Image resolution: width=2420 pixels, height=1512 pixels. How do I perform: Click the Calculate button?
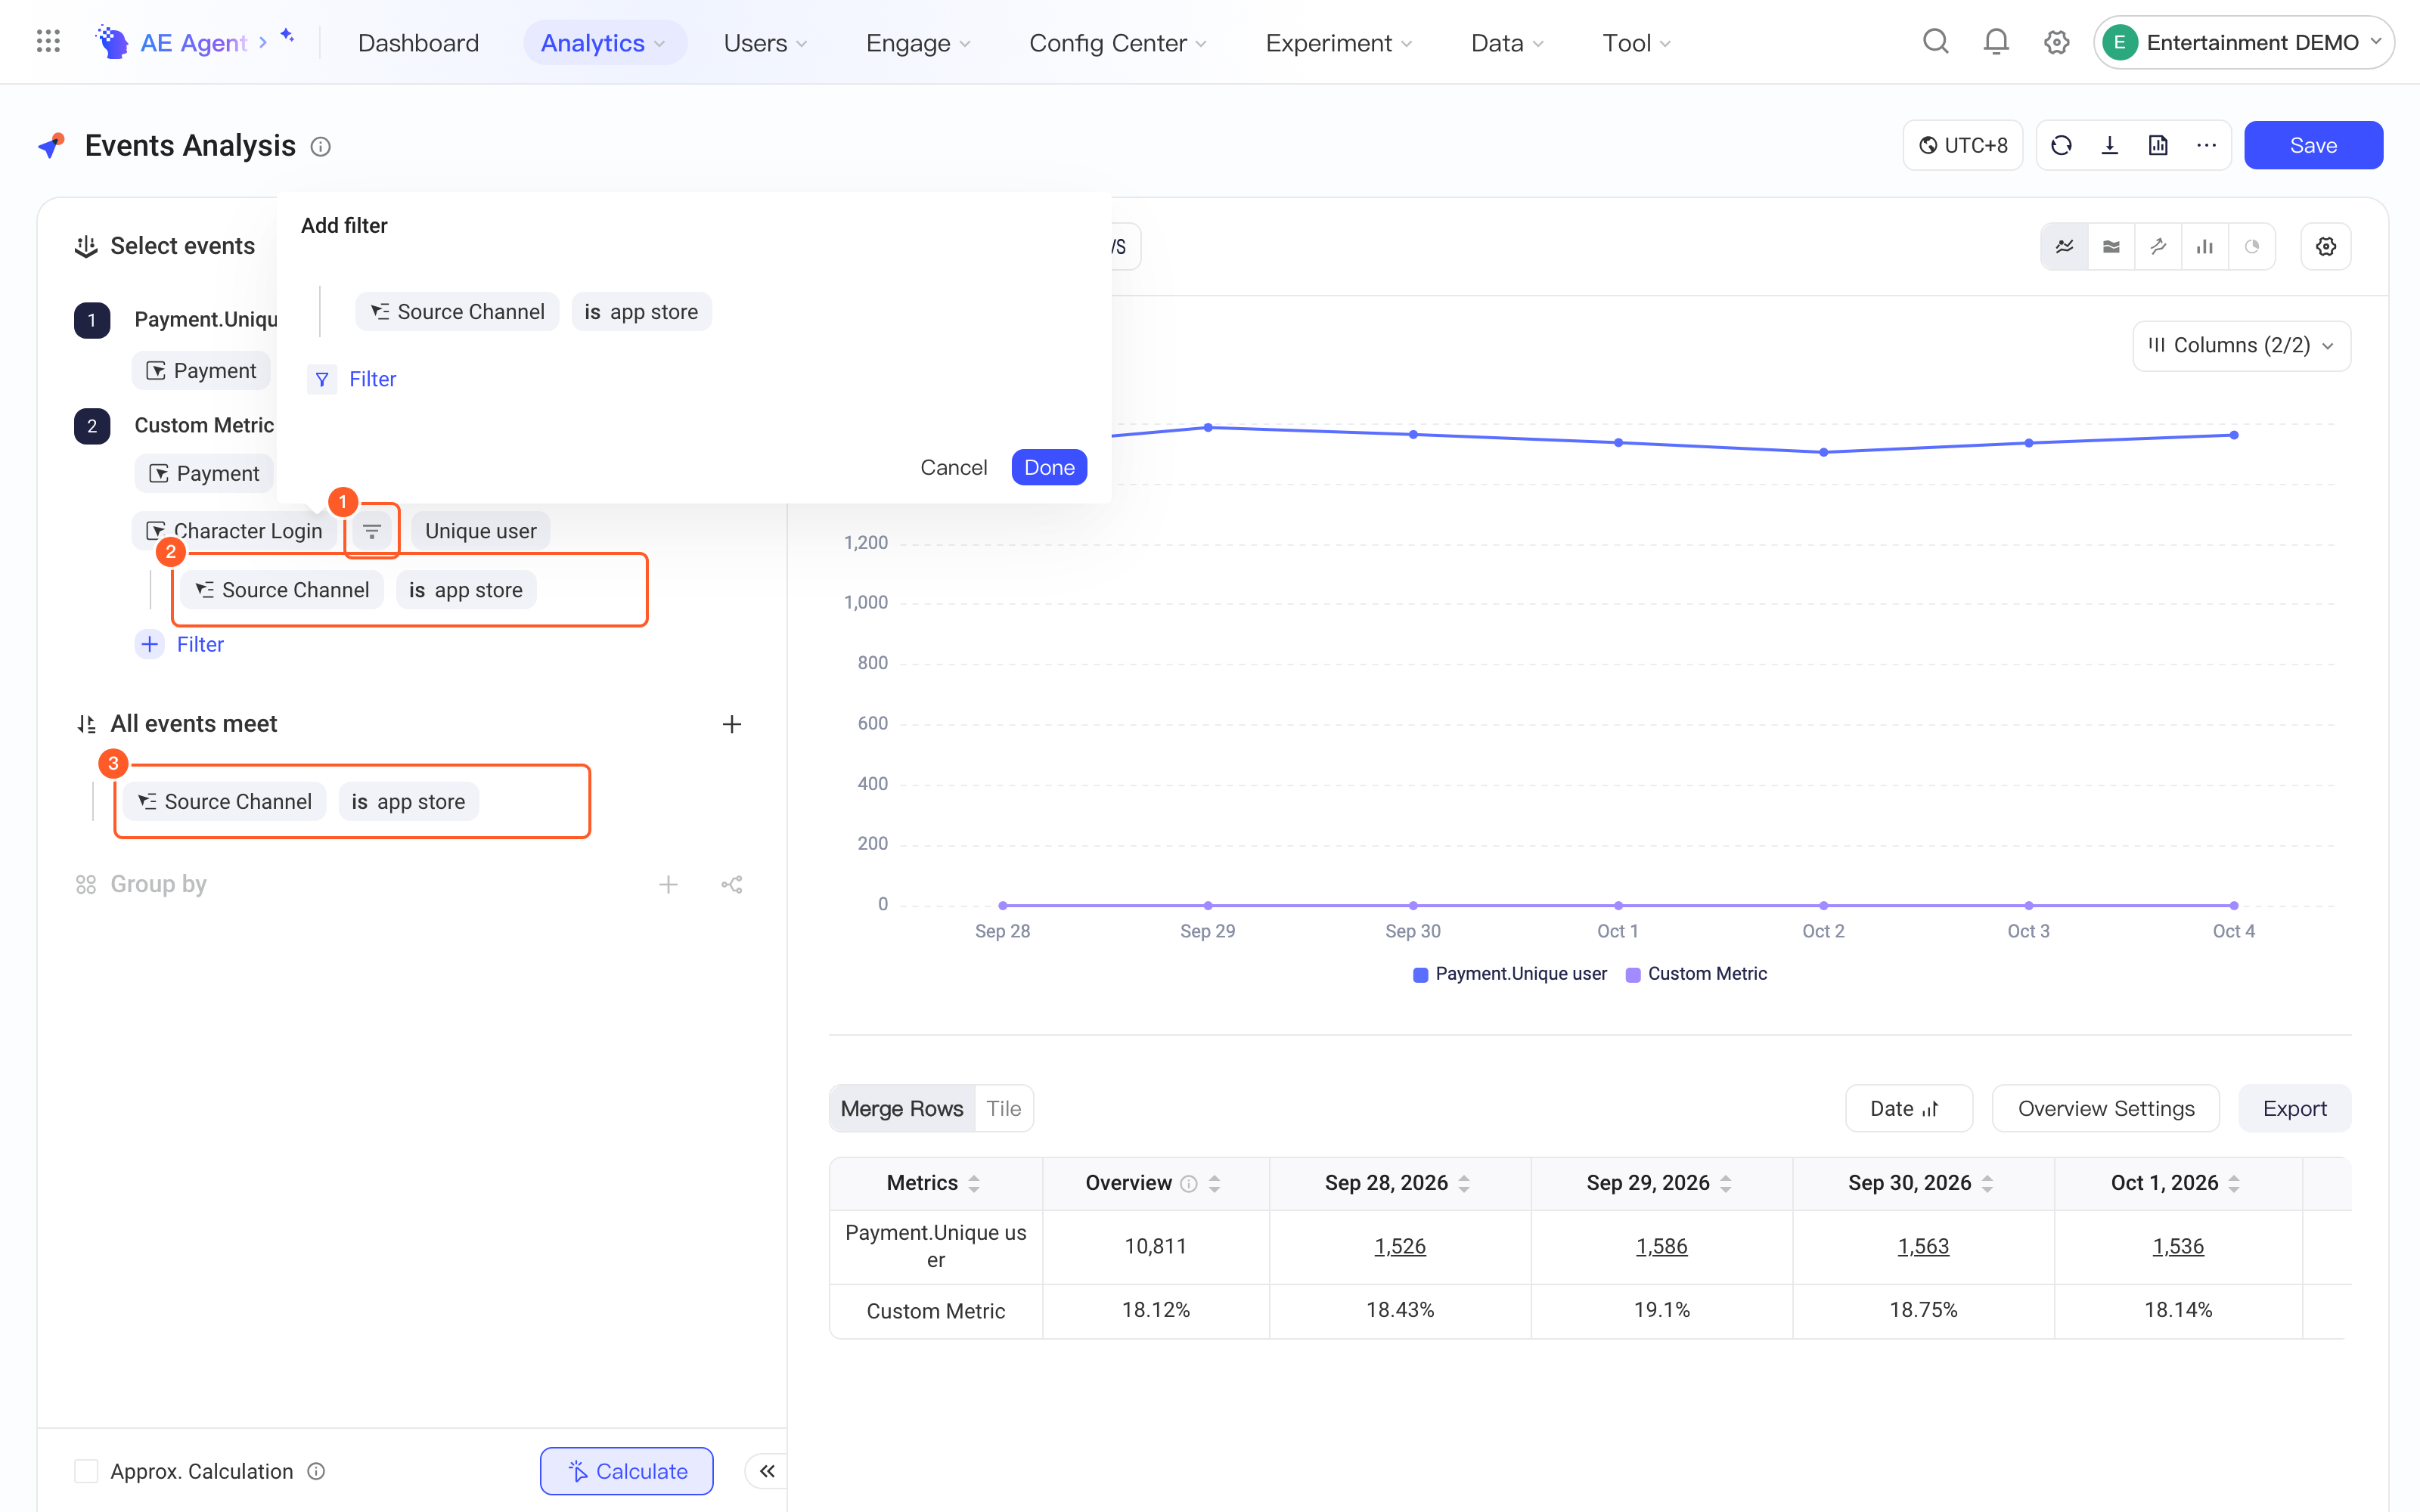(627, 1471)
